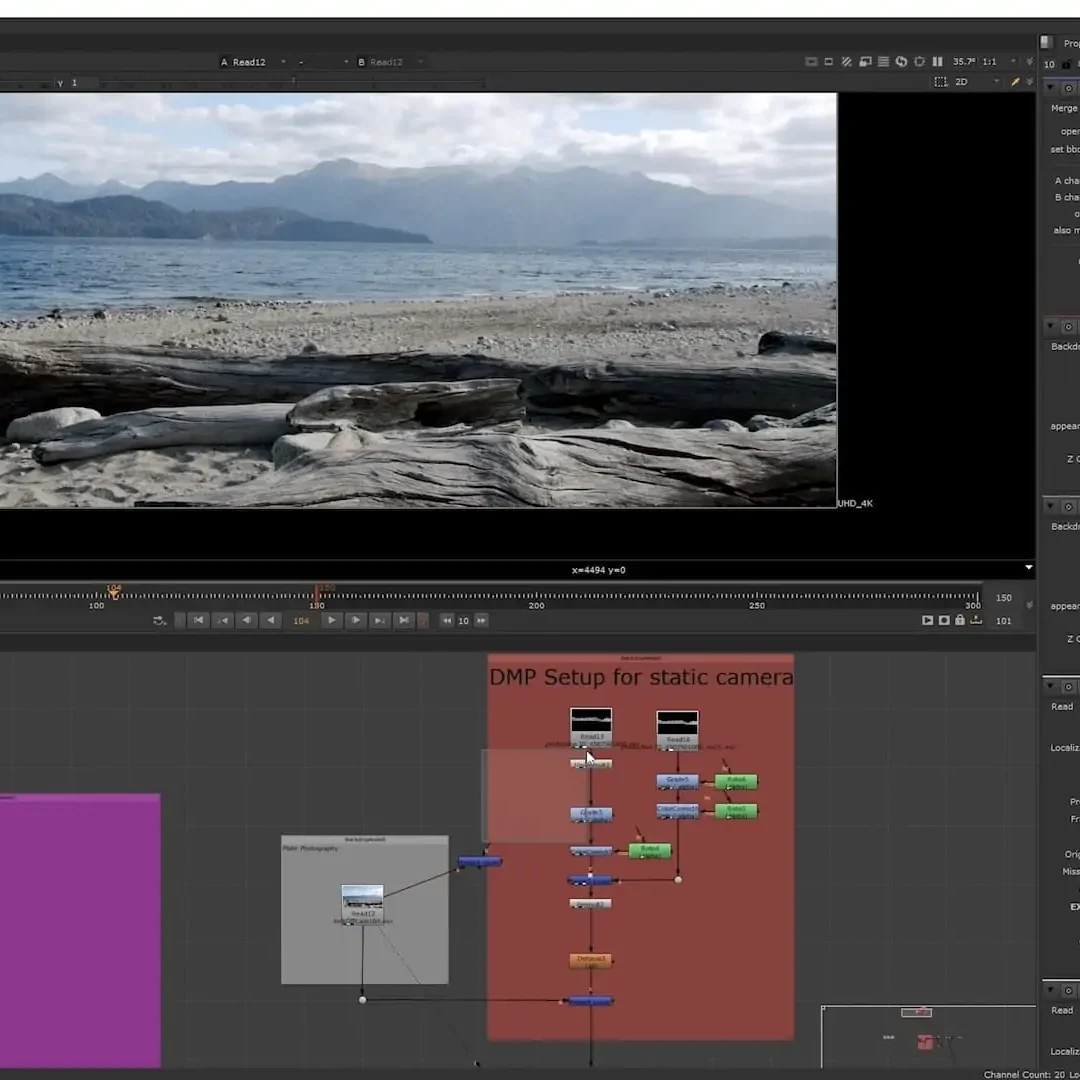Select the Read13 node in DMP backdrop

590,724
